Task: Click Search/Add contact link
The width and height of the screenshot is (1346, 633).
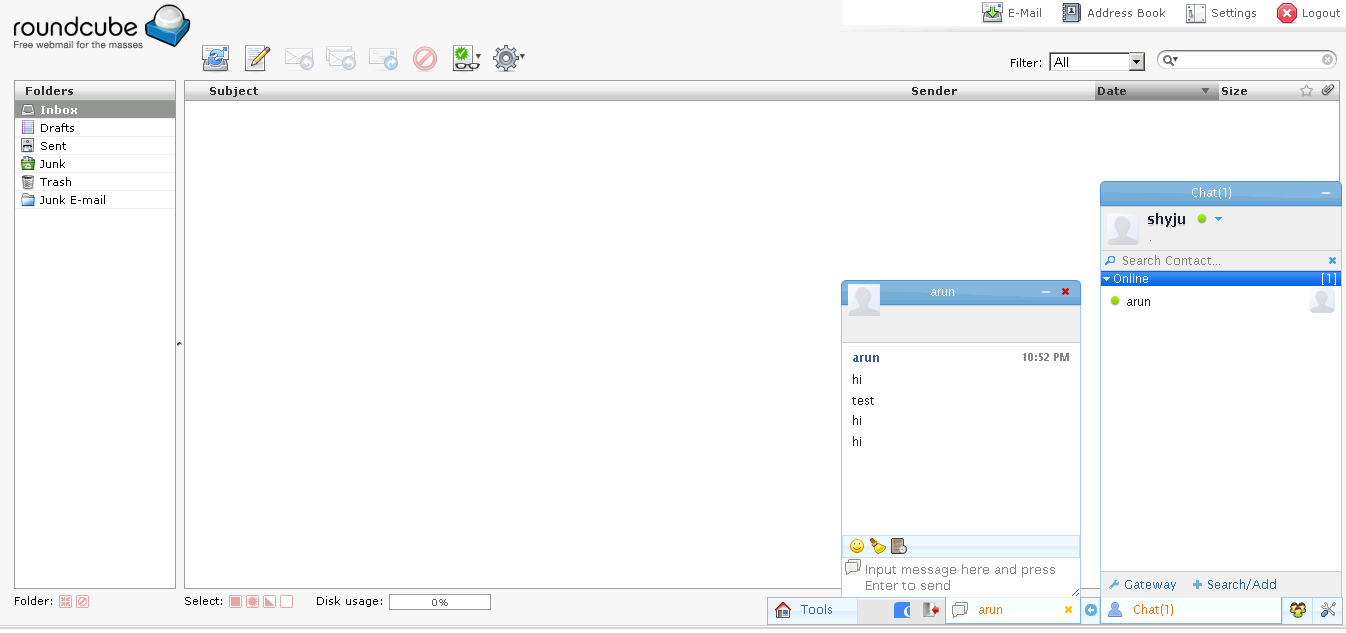Action: [1234, 585]
